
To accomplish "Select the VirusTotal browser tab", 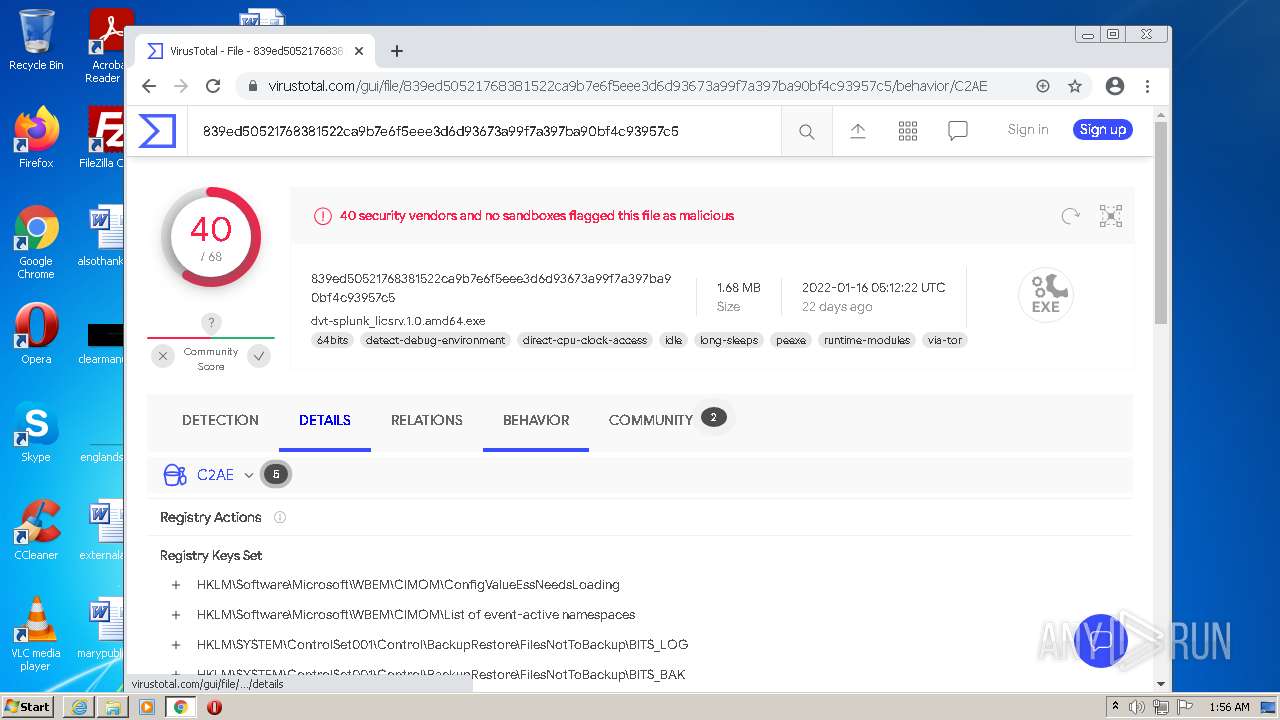I will (x=256, y=51).
